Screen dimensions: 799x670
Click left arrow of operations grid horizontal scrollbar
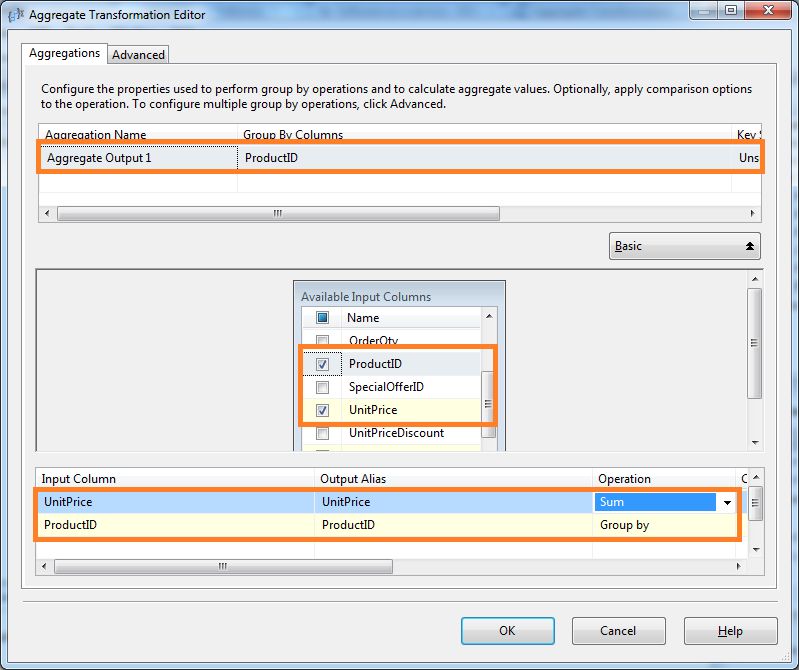click(x=44, y=567)
